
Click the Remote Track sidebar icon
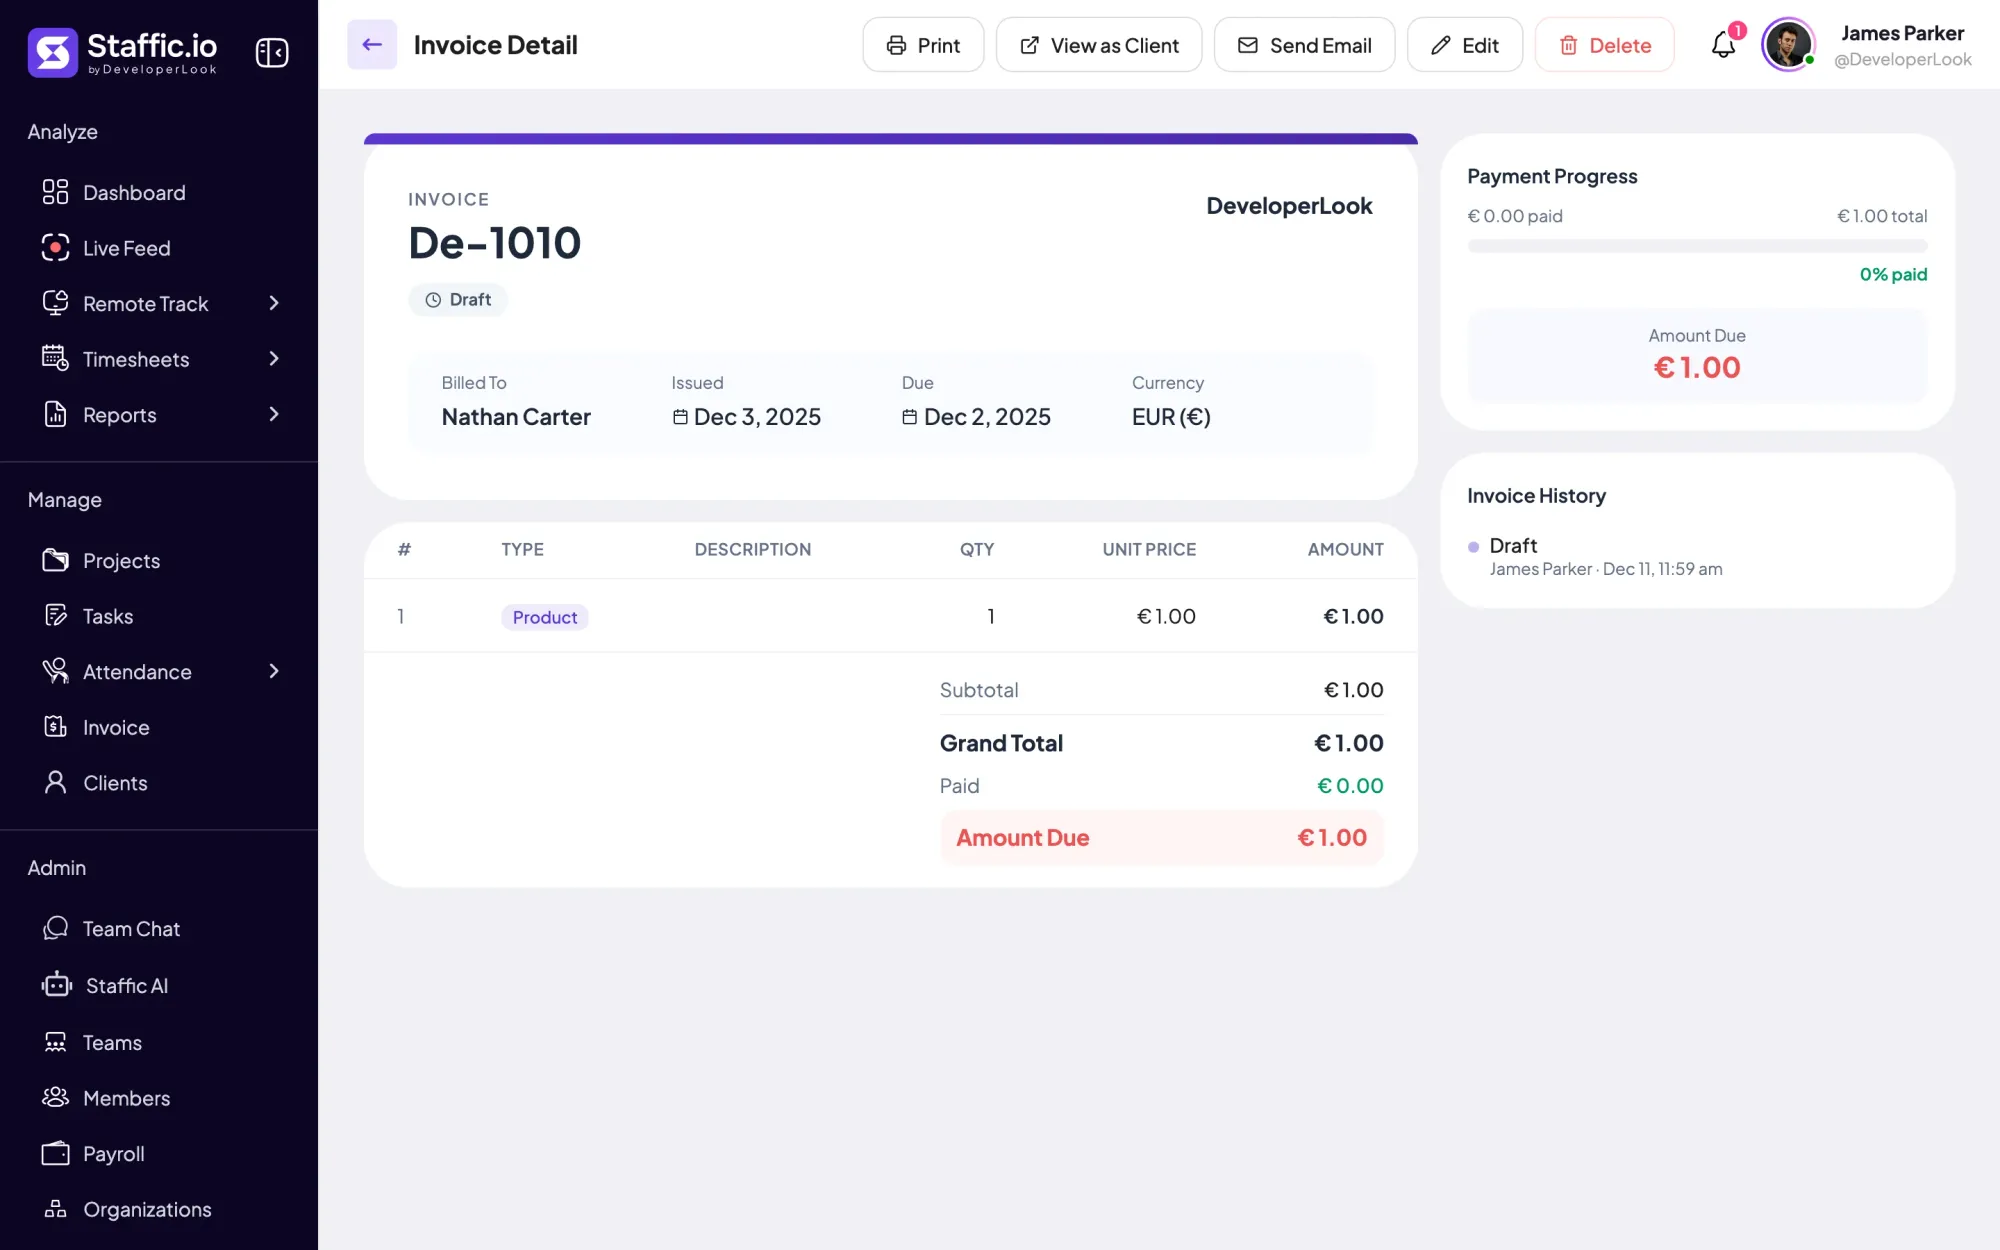(x=56, y=303)
